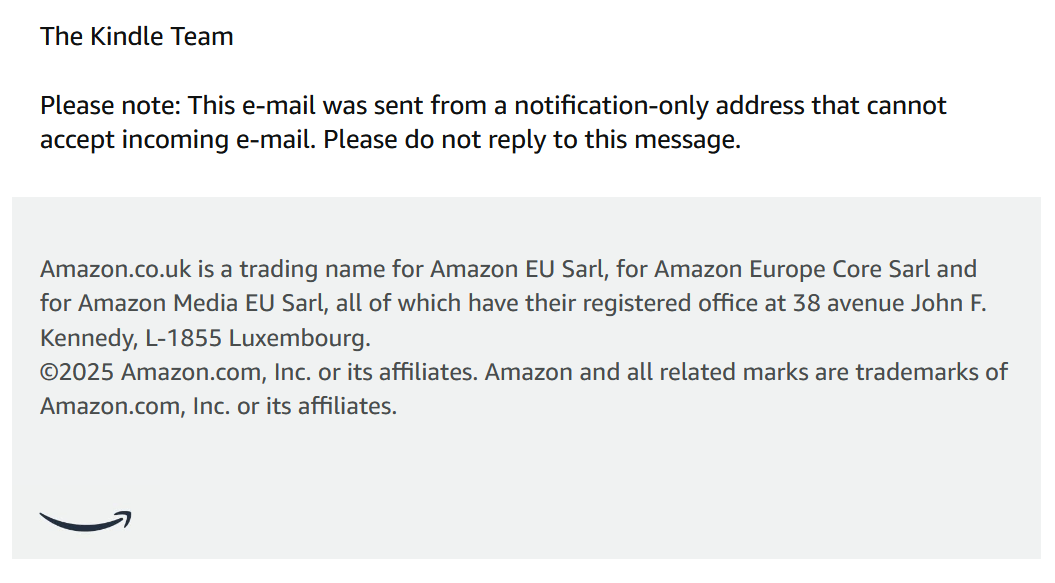
Task: Click the words "Please note:"
Action: [x=110, y=105]
